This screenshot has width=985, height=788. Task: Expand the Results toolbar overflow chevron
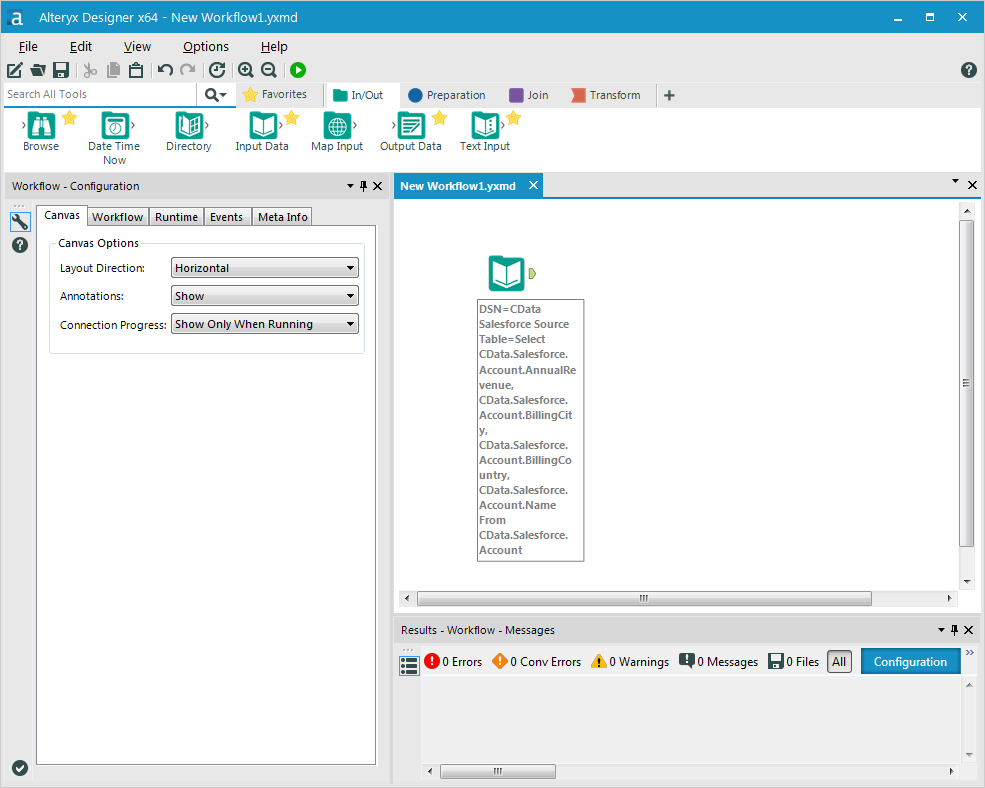970,653
